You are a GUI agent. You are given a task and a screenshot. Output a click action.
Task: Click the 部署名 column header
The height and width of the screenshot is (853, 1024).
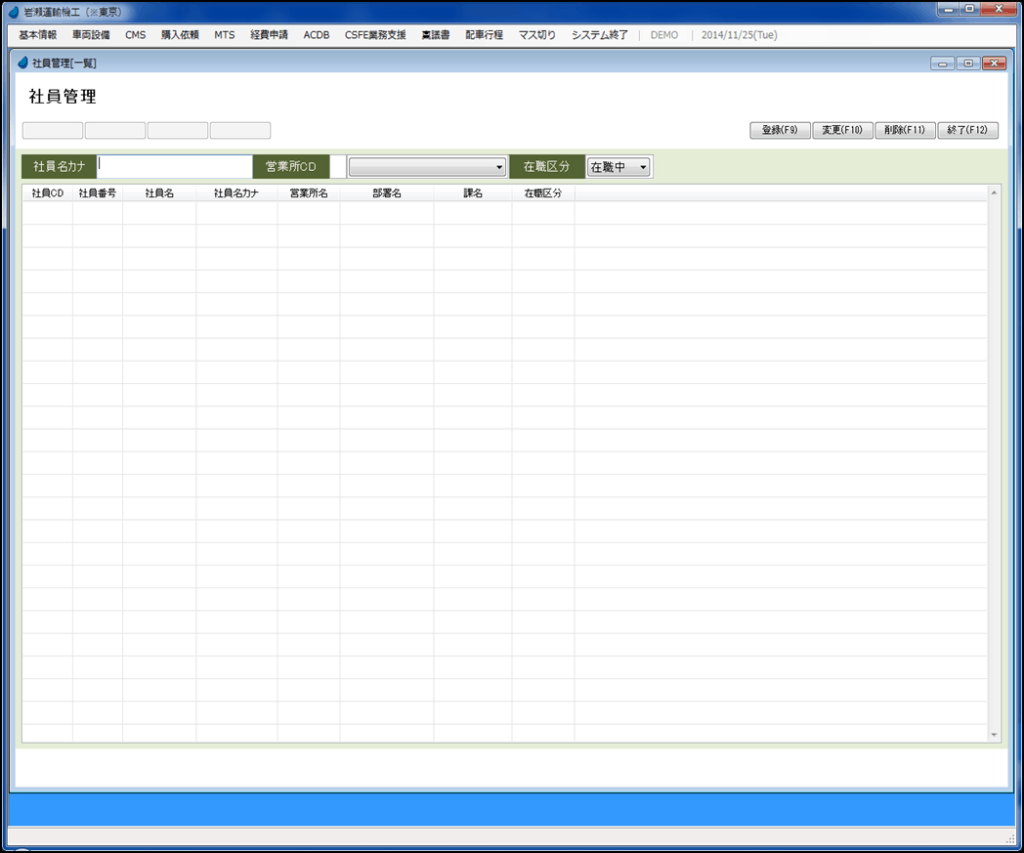click(386, 194)
